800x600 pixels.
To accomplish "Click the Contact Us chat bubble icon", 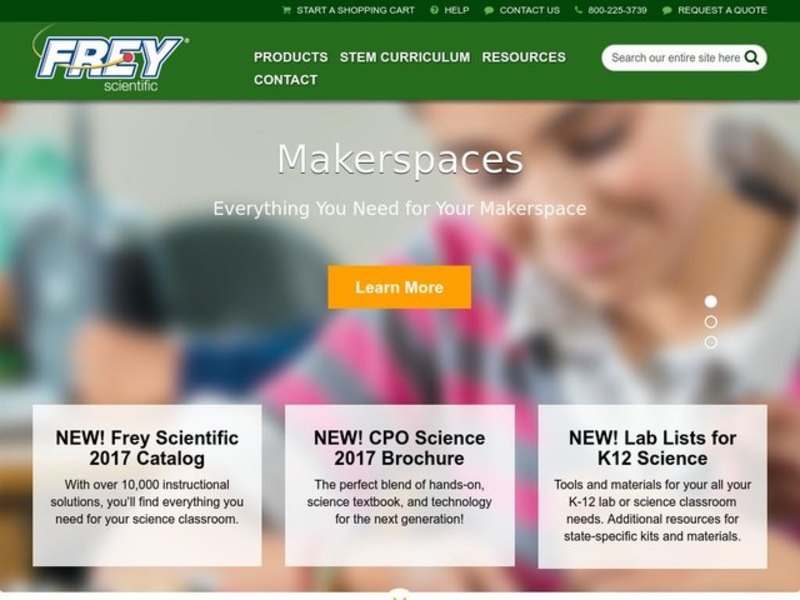I will [489, 10].
